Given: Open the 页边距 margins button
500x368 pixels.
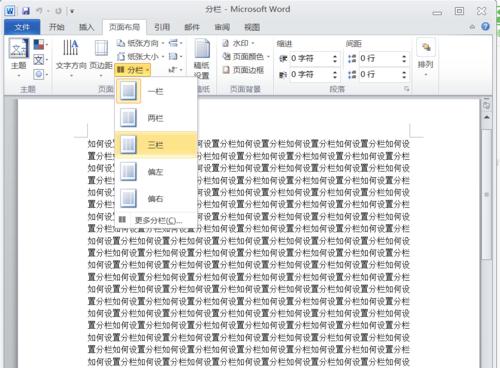Looking at the screenshot, I should pyautogui.click(x=101, y=57).
